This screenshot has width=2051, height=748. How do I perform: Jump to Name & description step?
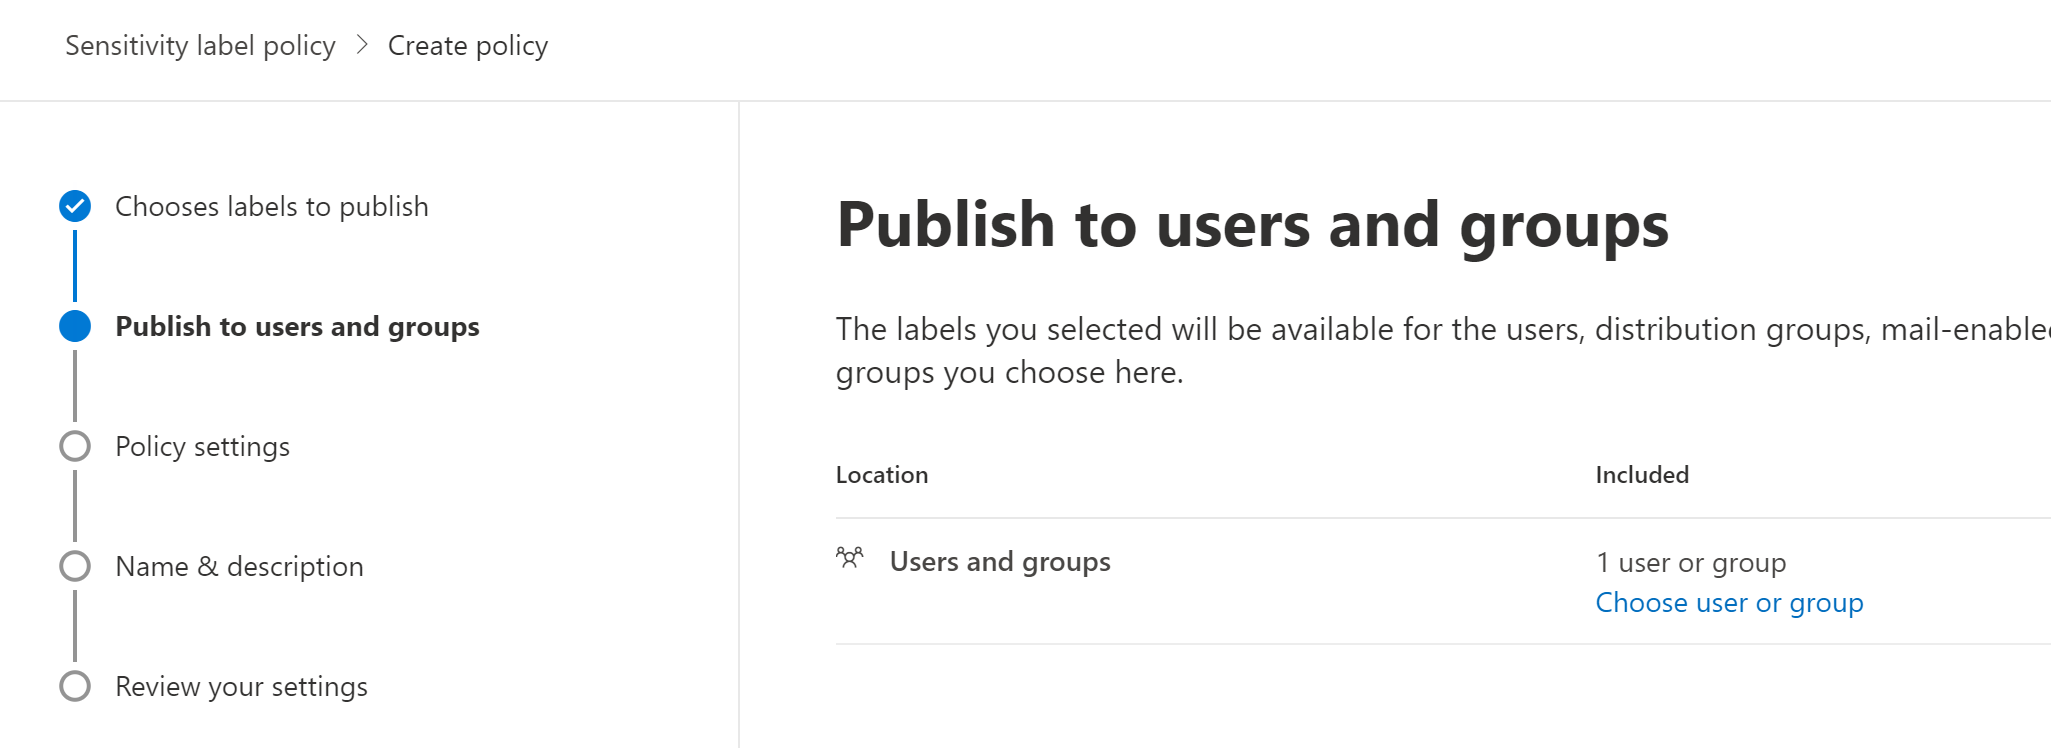[x=239, y=567]
